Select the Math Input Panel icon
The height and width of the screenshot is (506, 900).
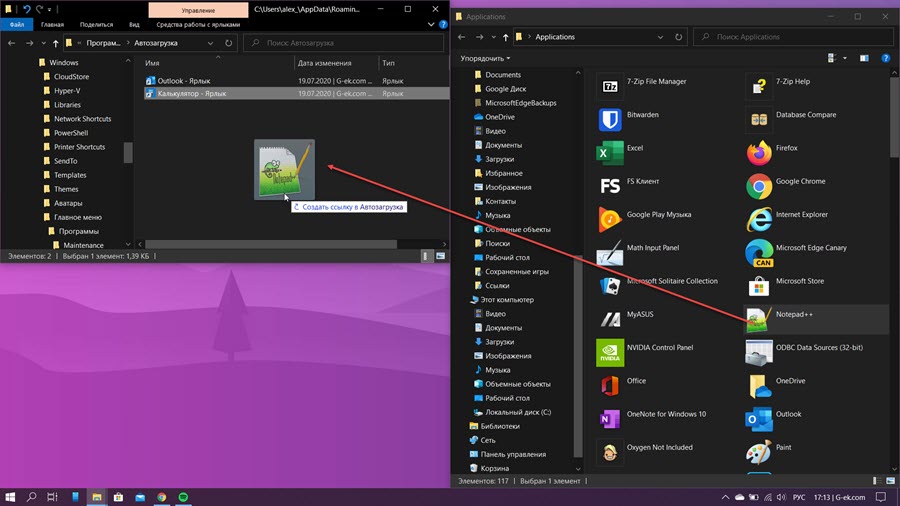point(610,253)
